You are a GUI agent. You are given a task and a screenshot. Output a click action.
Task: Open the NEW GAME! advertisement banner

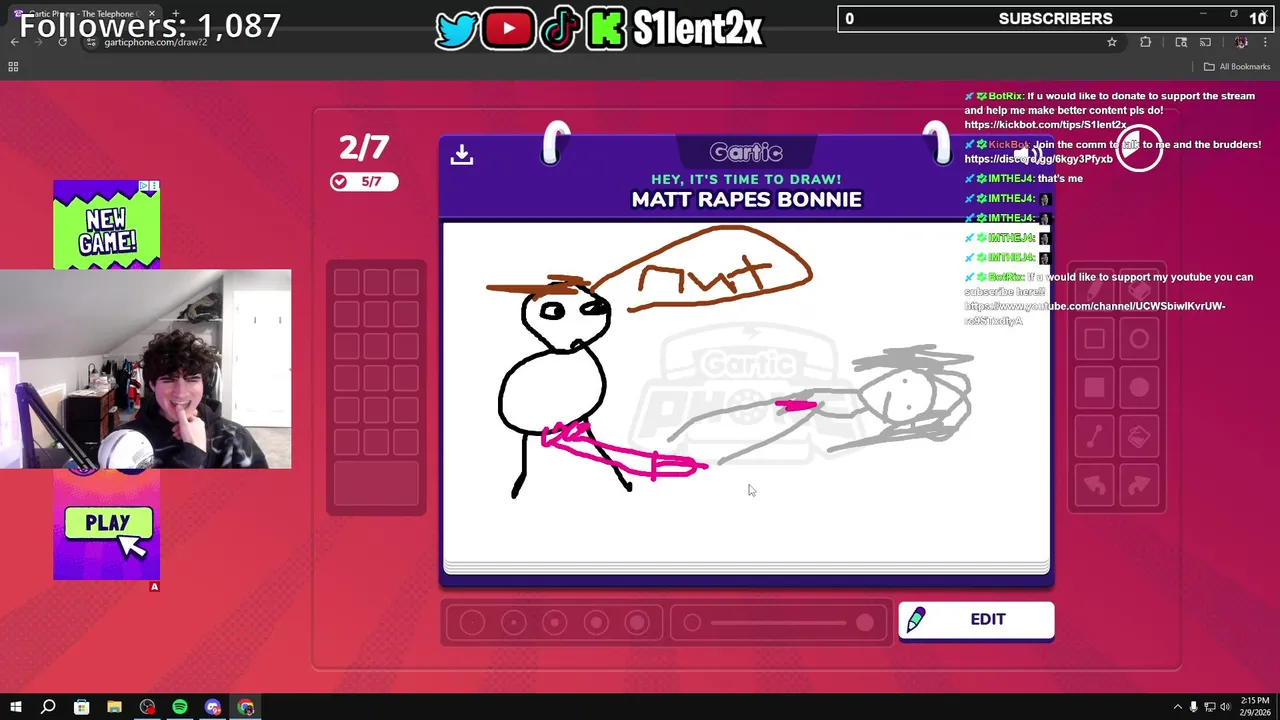[106, 225]
